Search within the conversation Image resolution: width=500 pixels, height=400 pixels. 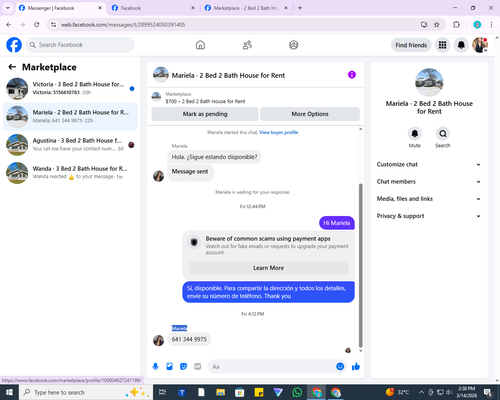[x=443, y=134]
